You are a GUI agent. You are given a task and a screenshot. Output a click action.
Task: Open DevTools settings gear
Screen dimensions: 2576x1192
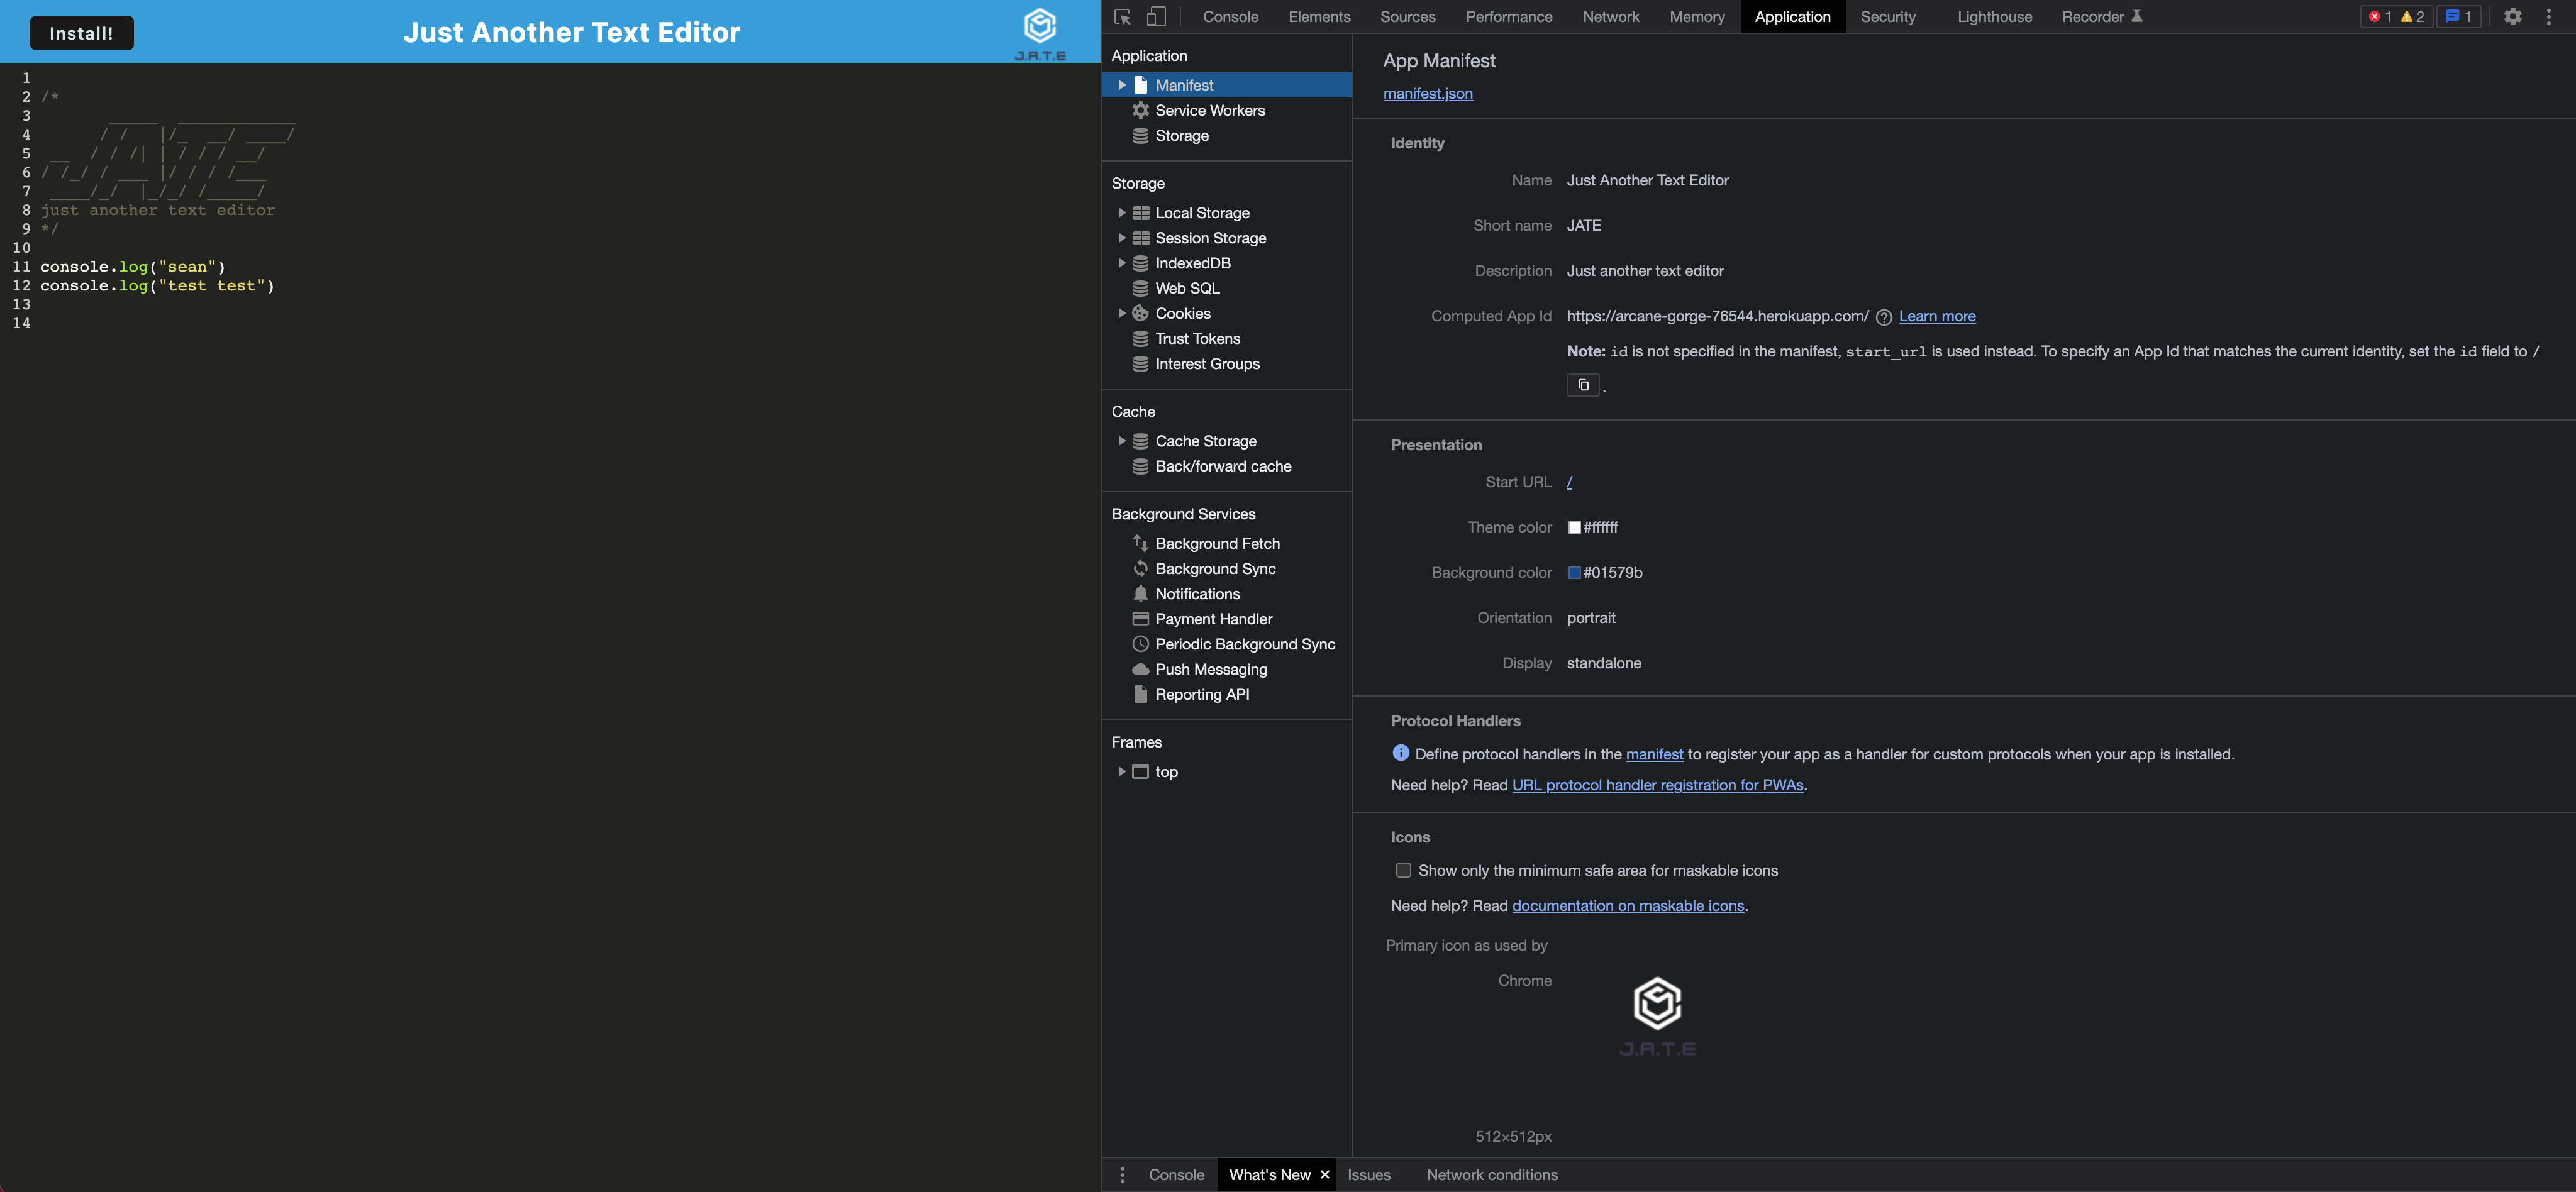pyautogui.click(x=2512, y=17)
